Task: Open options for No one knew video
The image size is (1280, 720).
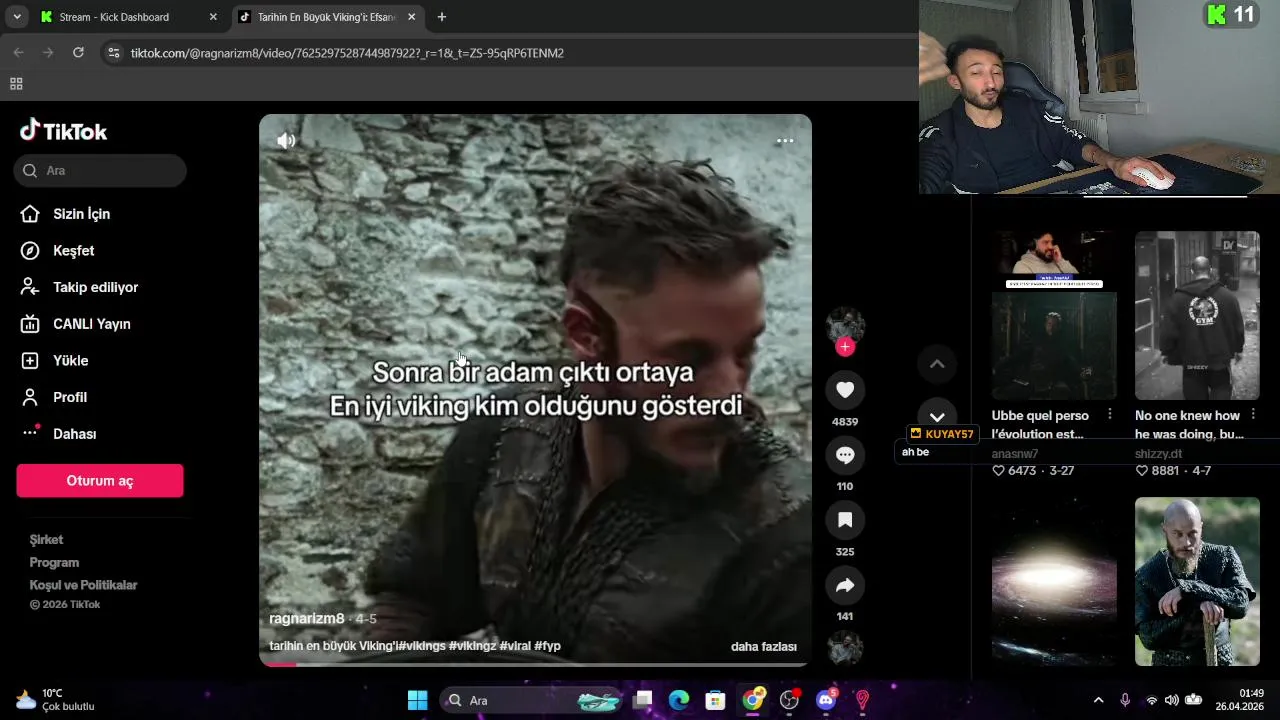Action: [1253, 415]
